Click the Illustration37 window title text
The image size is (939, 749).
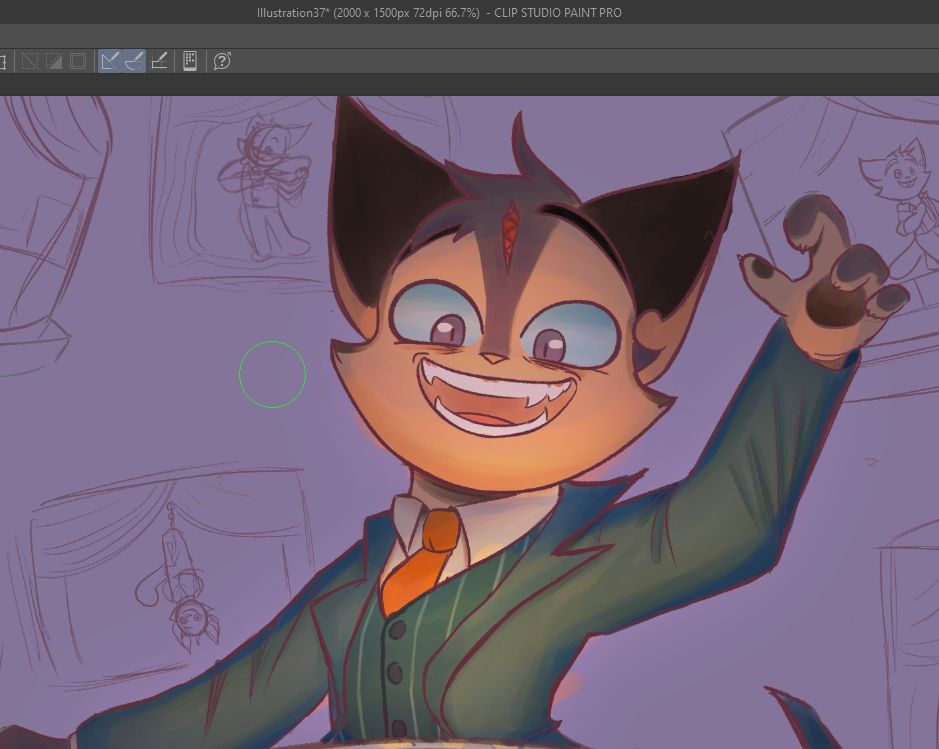tap(439, 13)
